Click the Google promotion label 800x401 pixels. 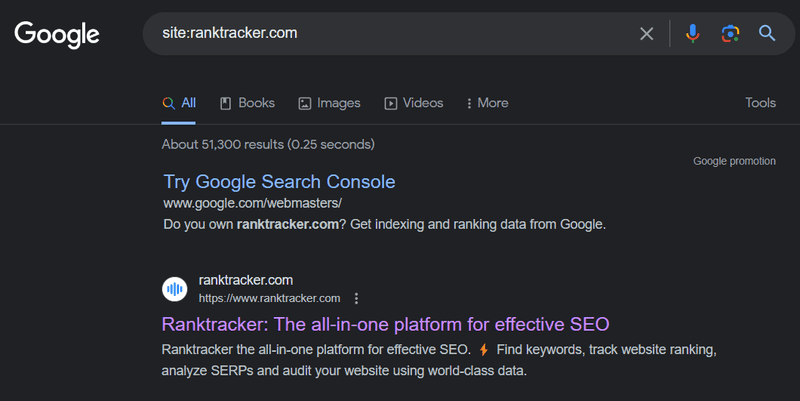tap(734, 161)
